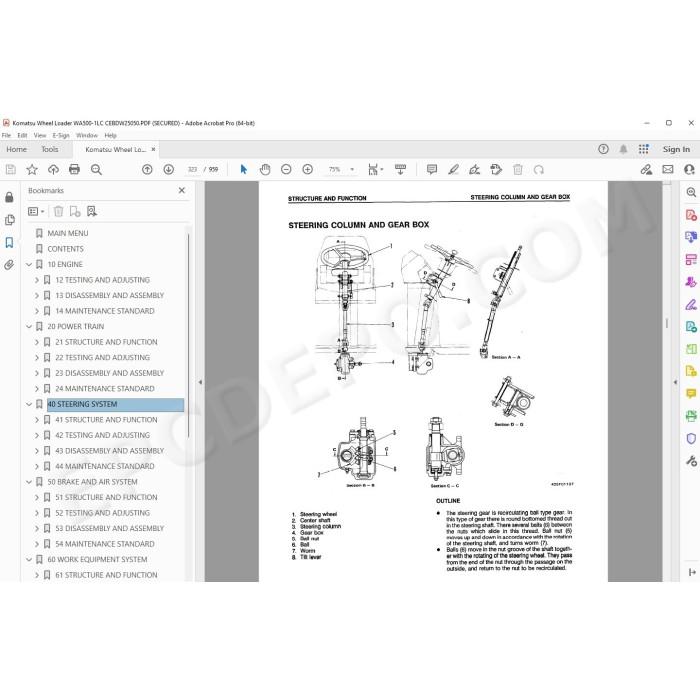Open fit page options icon

pyautogui.click(x=375, y=170)
